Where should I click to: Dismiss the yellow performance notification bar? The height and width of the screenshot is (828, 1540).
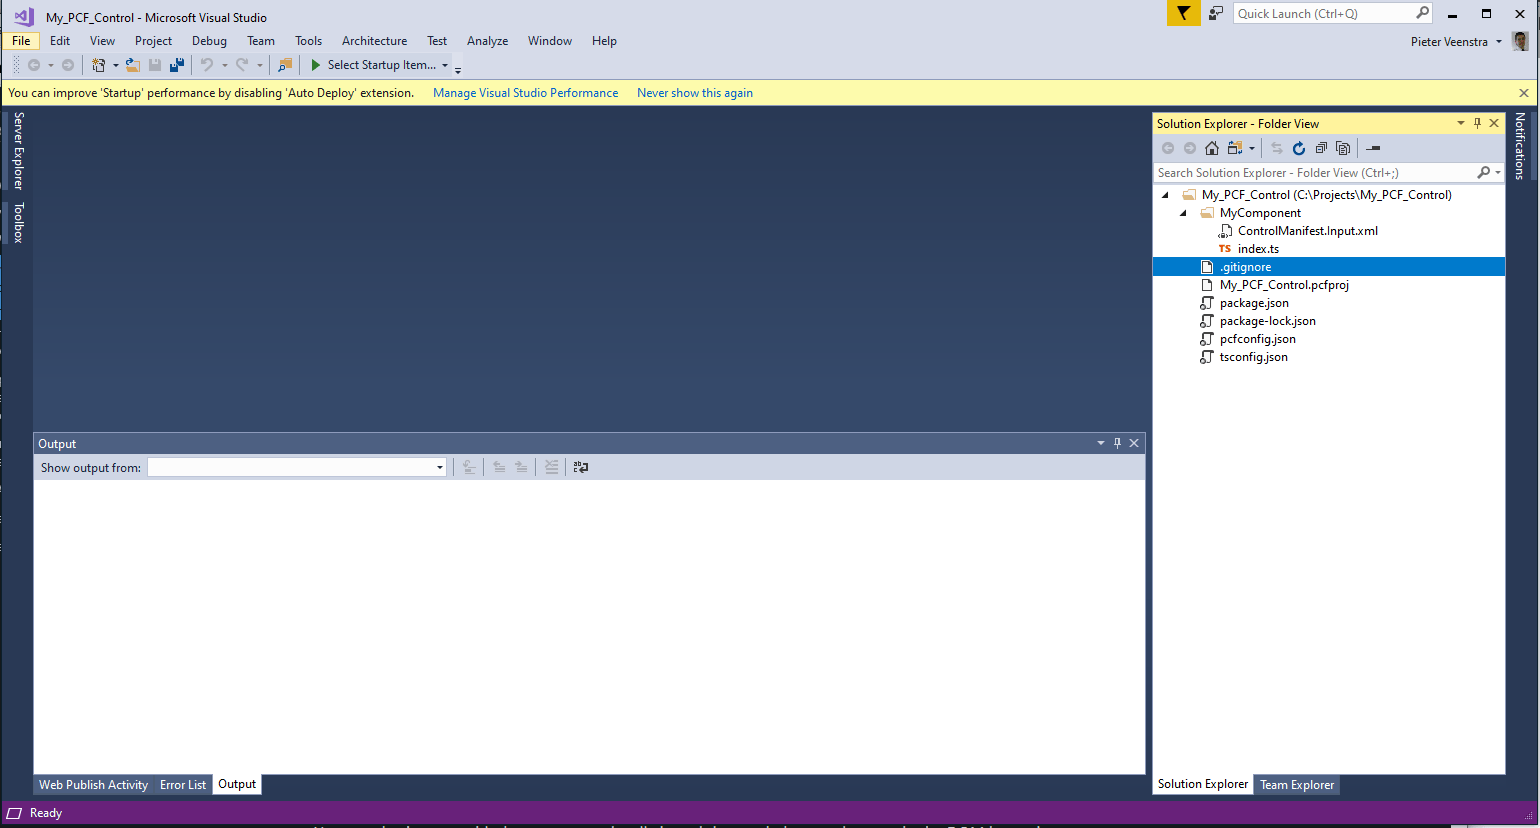pyautogui.click(x=1524, y=93)
